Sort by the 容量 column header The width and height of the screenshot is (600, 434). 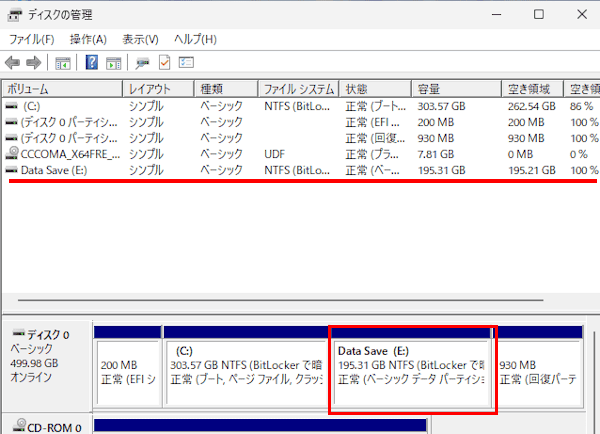point(457,89)
